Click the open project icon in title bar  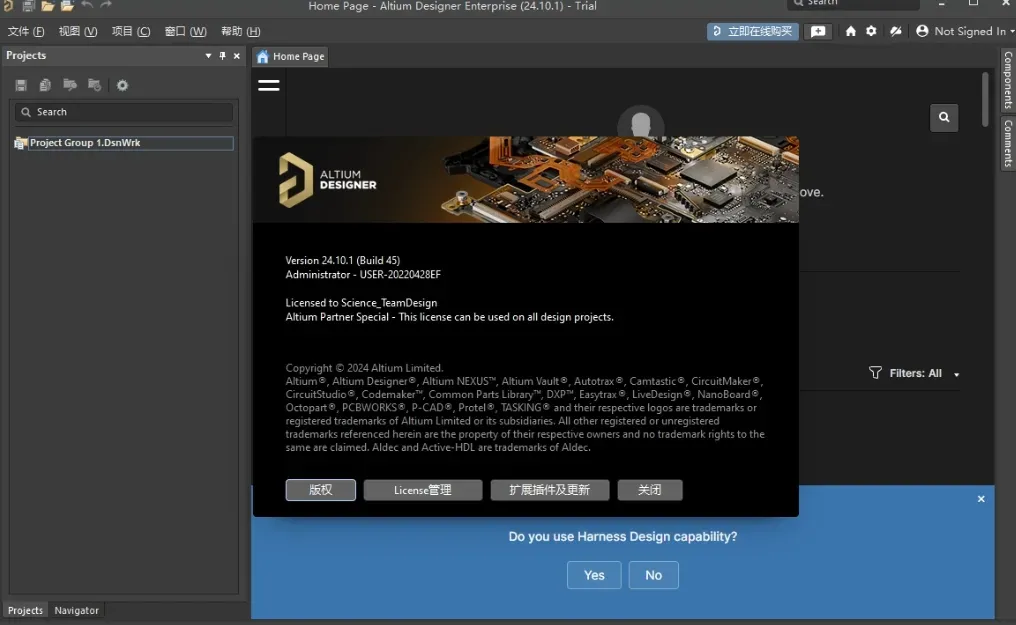coord(67,6)
